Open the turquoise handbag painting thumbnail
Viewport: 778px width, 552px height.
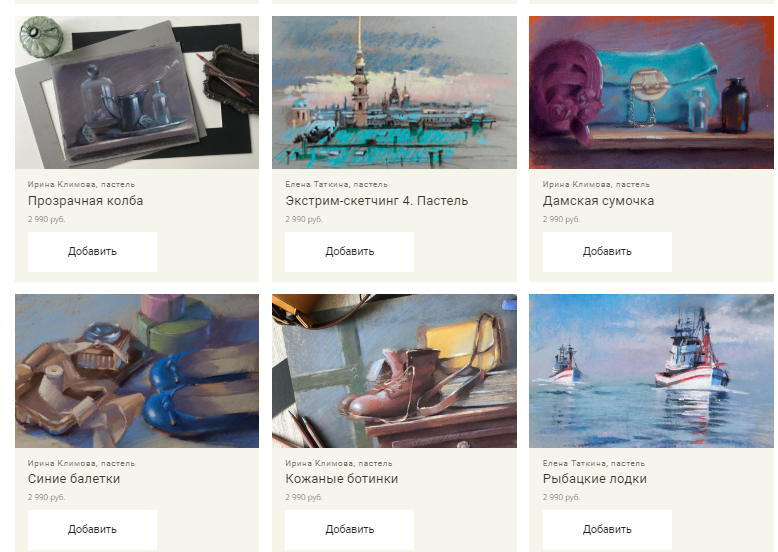pos(651,92)
